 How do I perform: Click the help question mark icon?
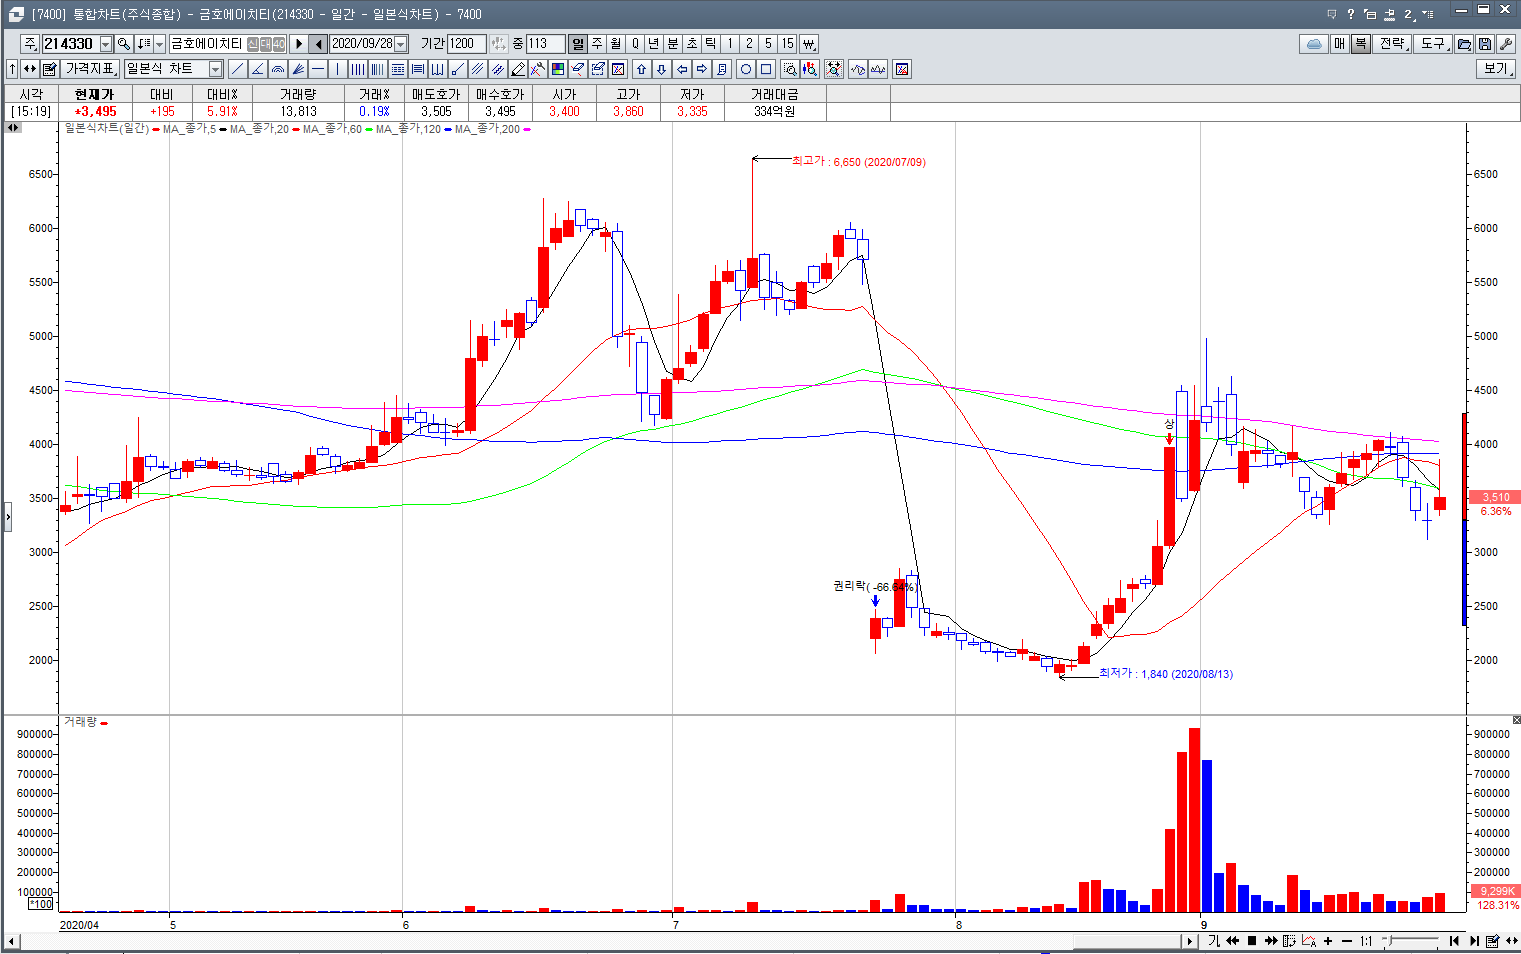point(1351,14)
